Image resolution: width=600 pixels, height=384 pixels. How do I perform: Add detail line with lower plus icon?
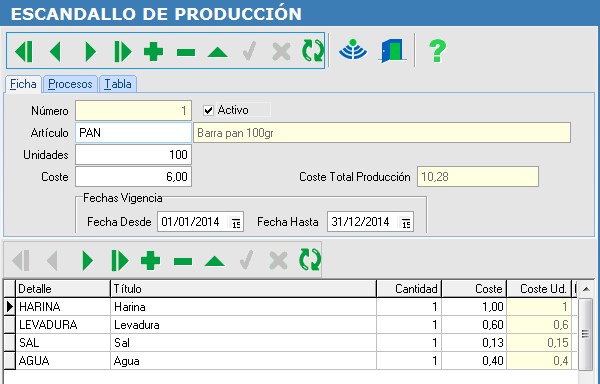coord(150,261)
